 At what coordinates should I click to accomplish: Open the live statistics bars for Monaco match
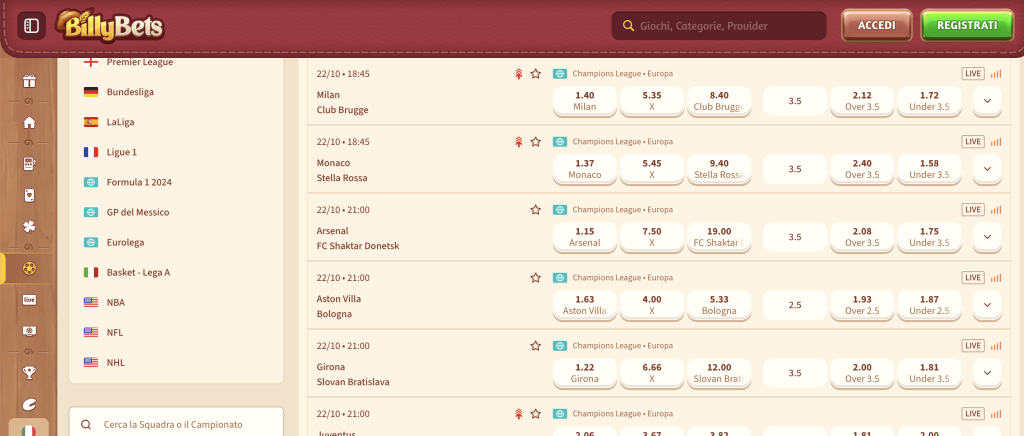995,142
